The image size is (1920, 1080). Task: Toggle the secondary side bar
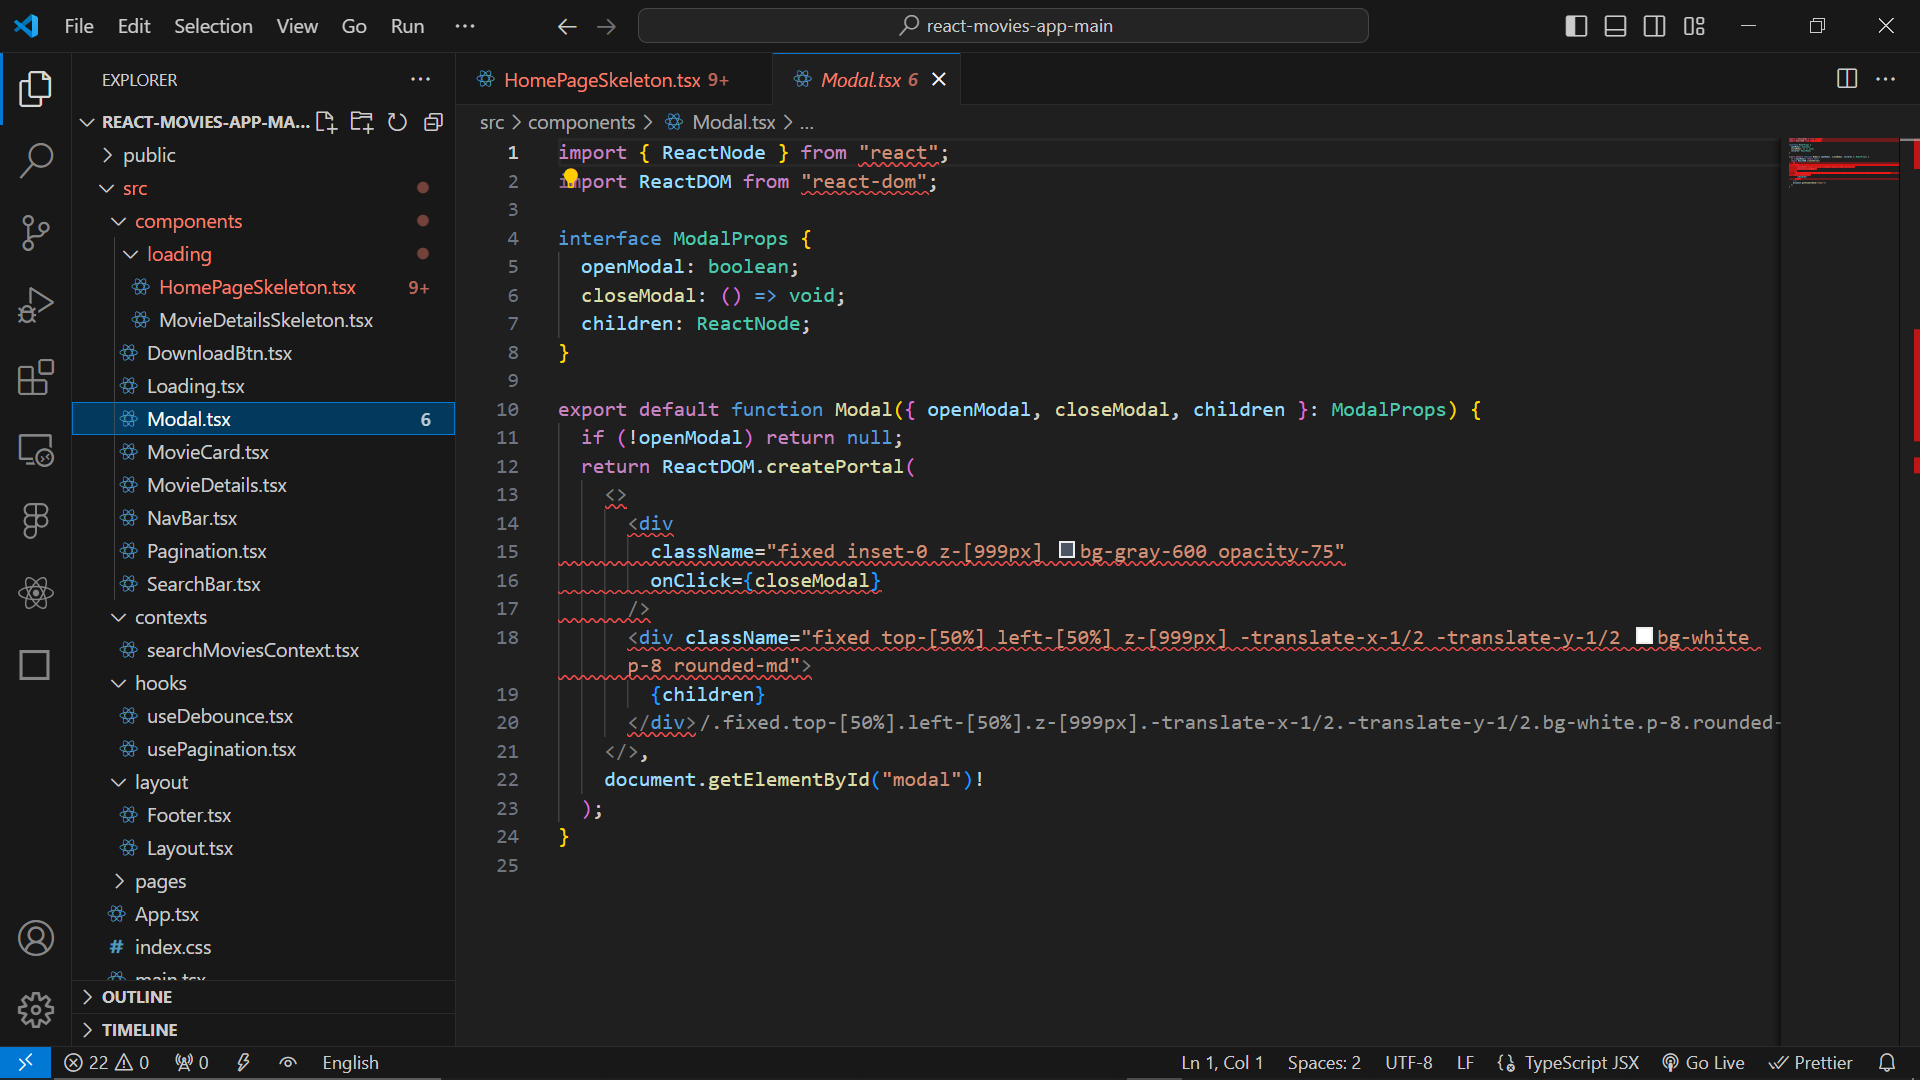coord(1654,26)
